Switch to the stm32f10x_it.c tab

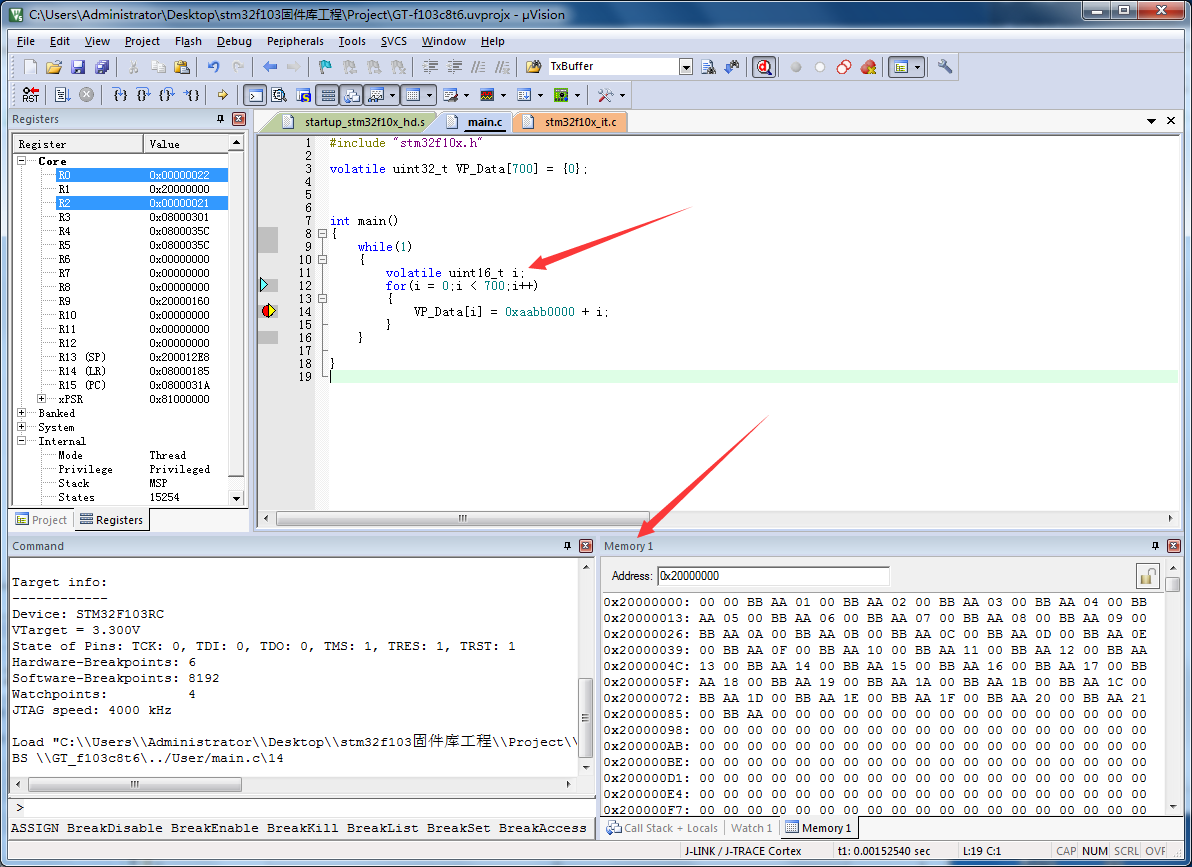(x=579, y=122)
